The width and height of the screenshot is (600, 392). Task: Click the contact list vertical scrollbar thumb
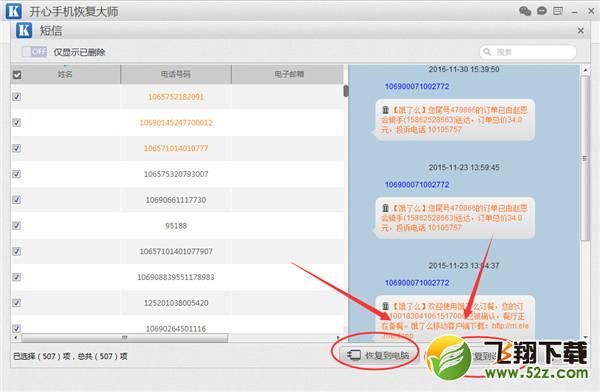[x=346, y=91]
